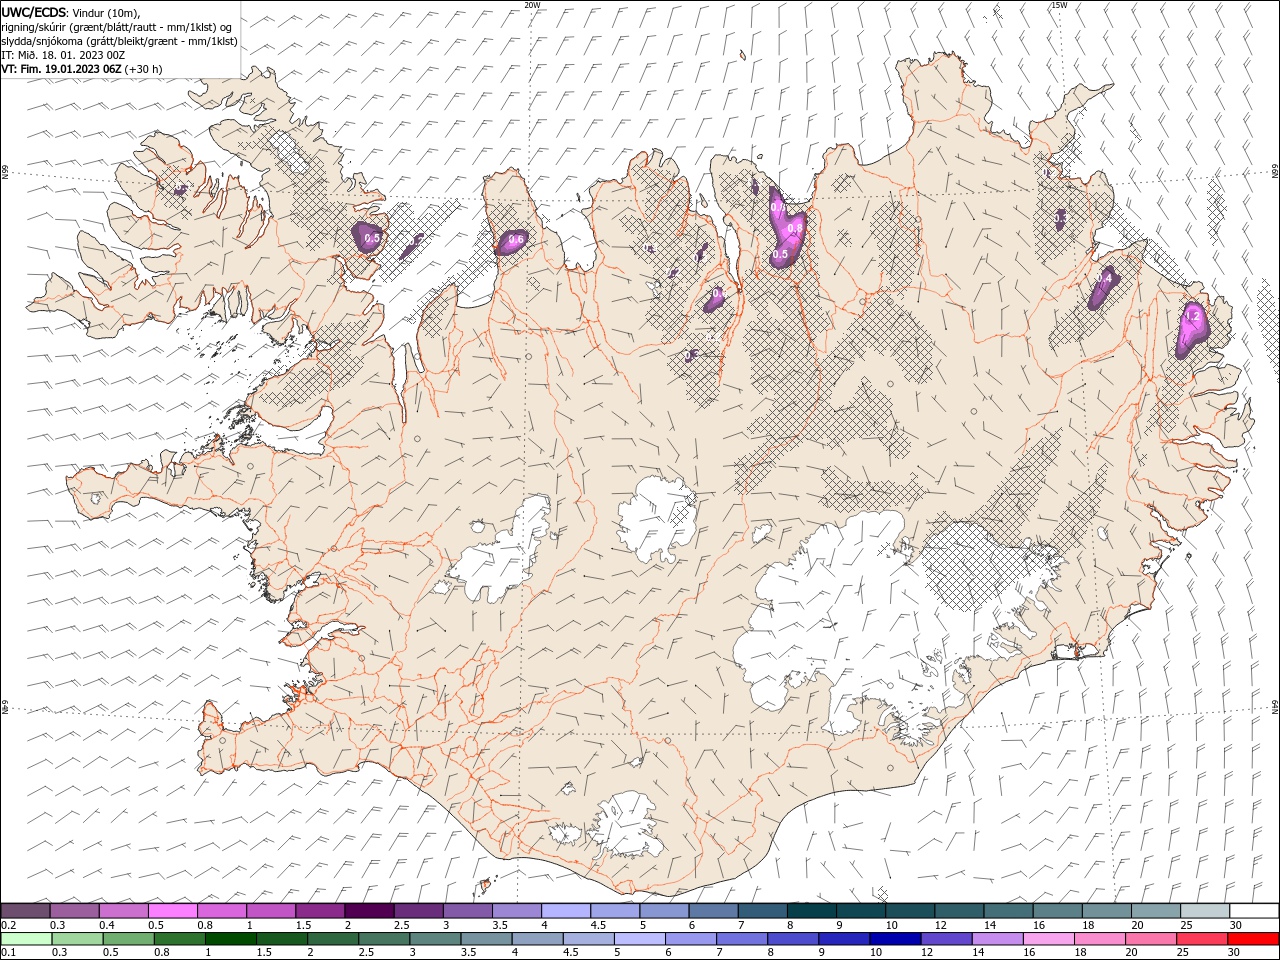Click the bottom-row swatch starting at 25
1280x960 pixels.
click(x=1201, y=938)
